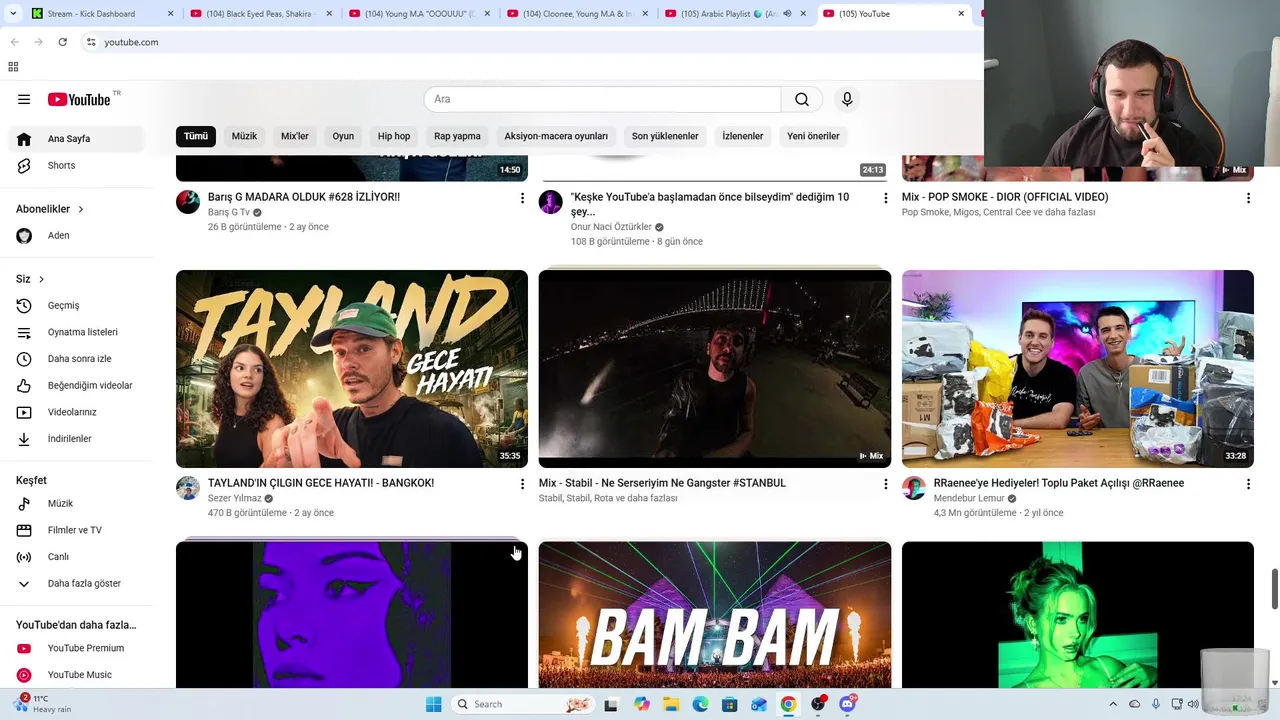Reload the page with refresh button

[x=62, y=42]
